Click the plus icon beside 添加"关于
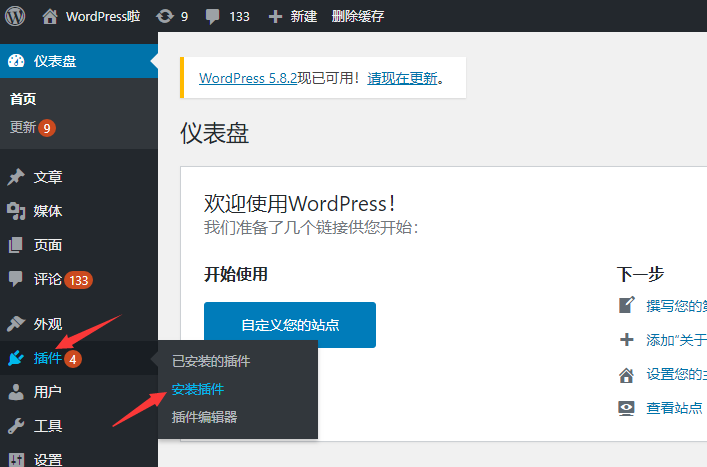Screen dimensions: 707x467 point(626,339)
